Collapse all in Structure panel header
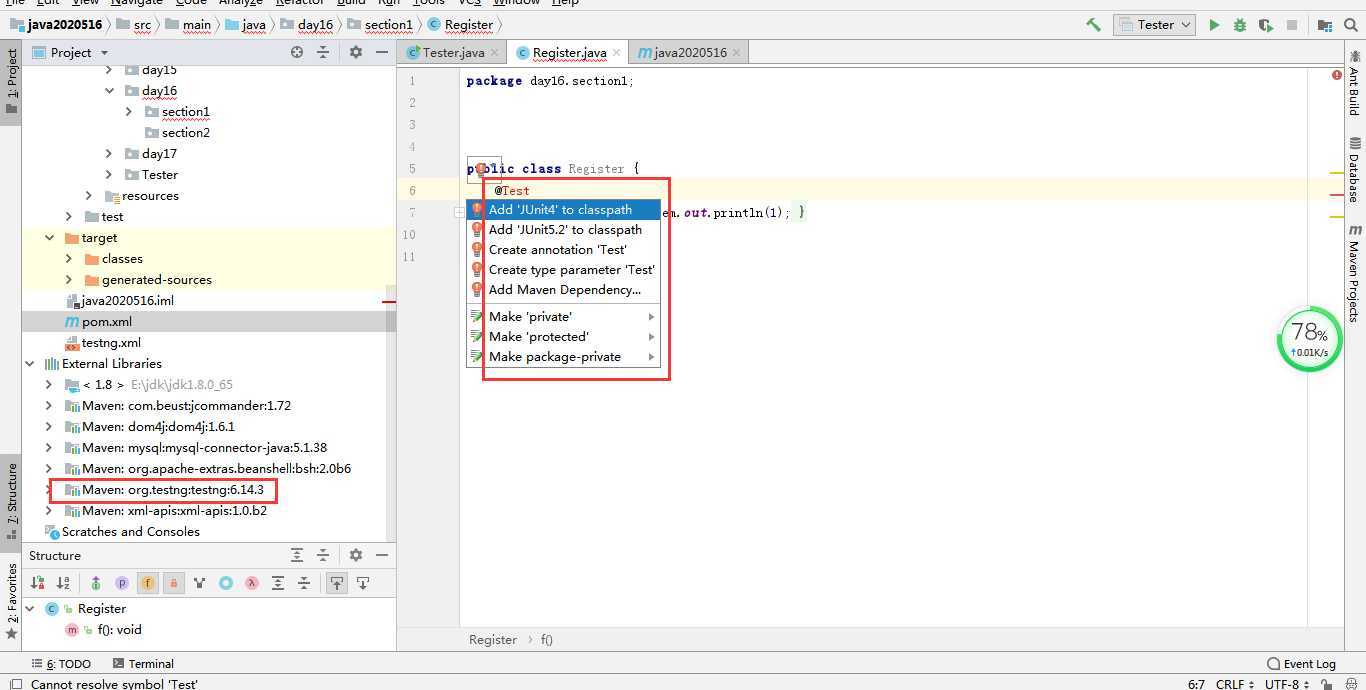The width and height of the screenshot is (1366, 690). pyautogui.click(x=323, y=555)
